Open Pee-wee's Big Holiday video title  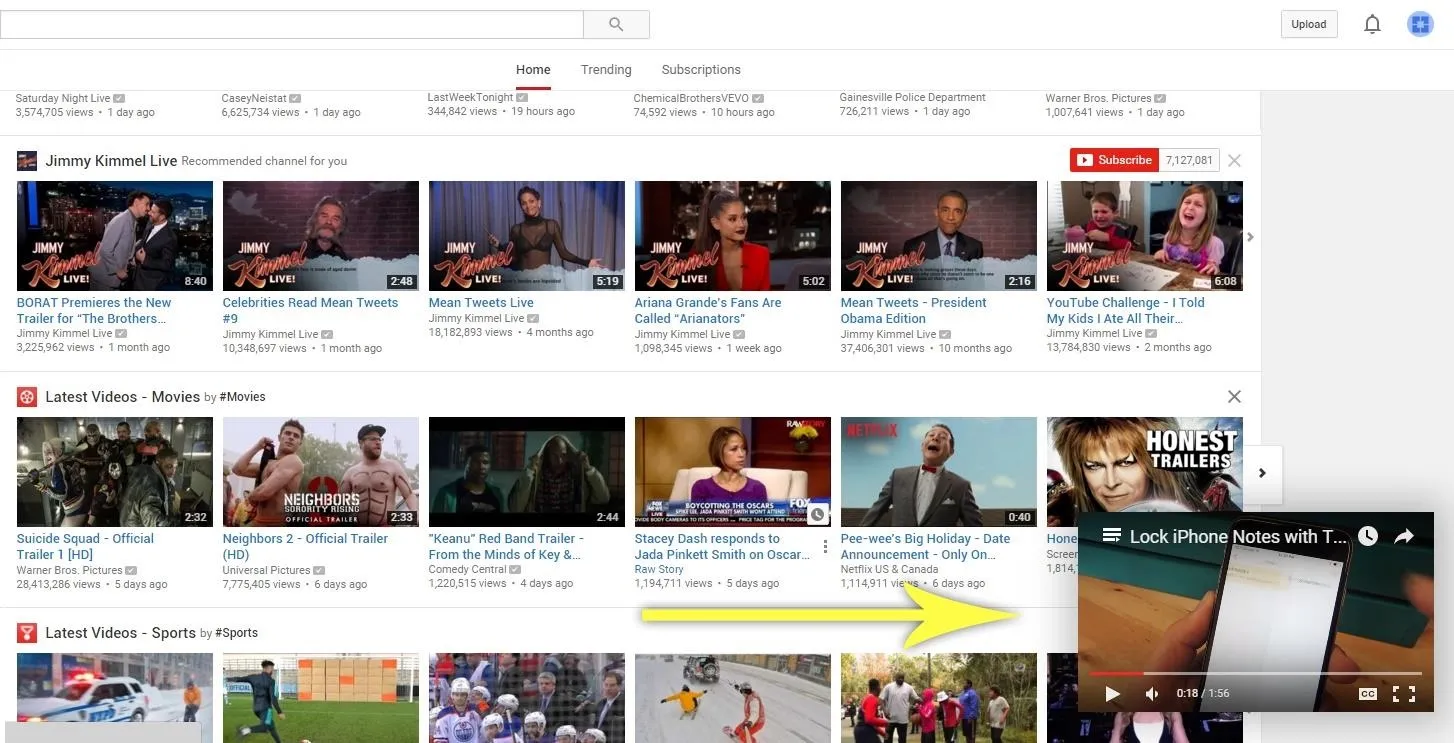pyautogui.click(x=925, y=547)
